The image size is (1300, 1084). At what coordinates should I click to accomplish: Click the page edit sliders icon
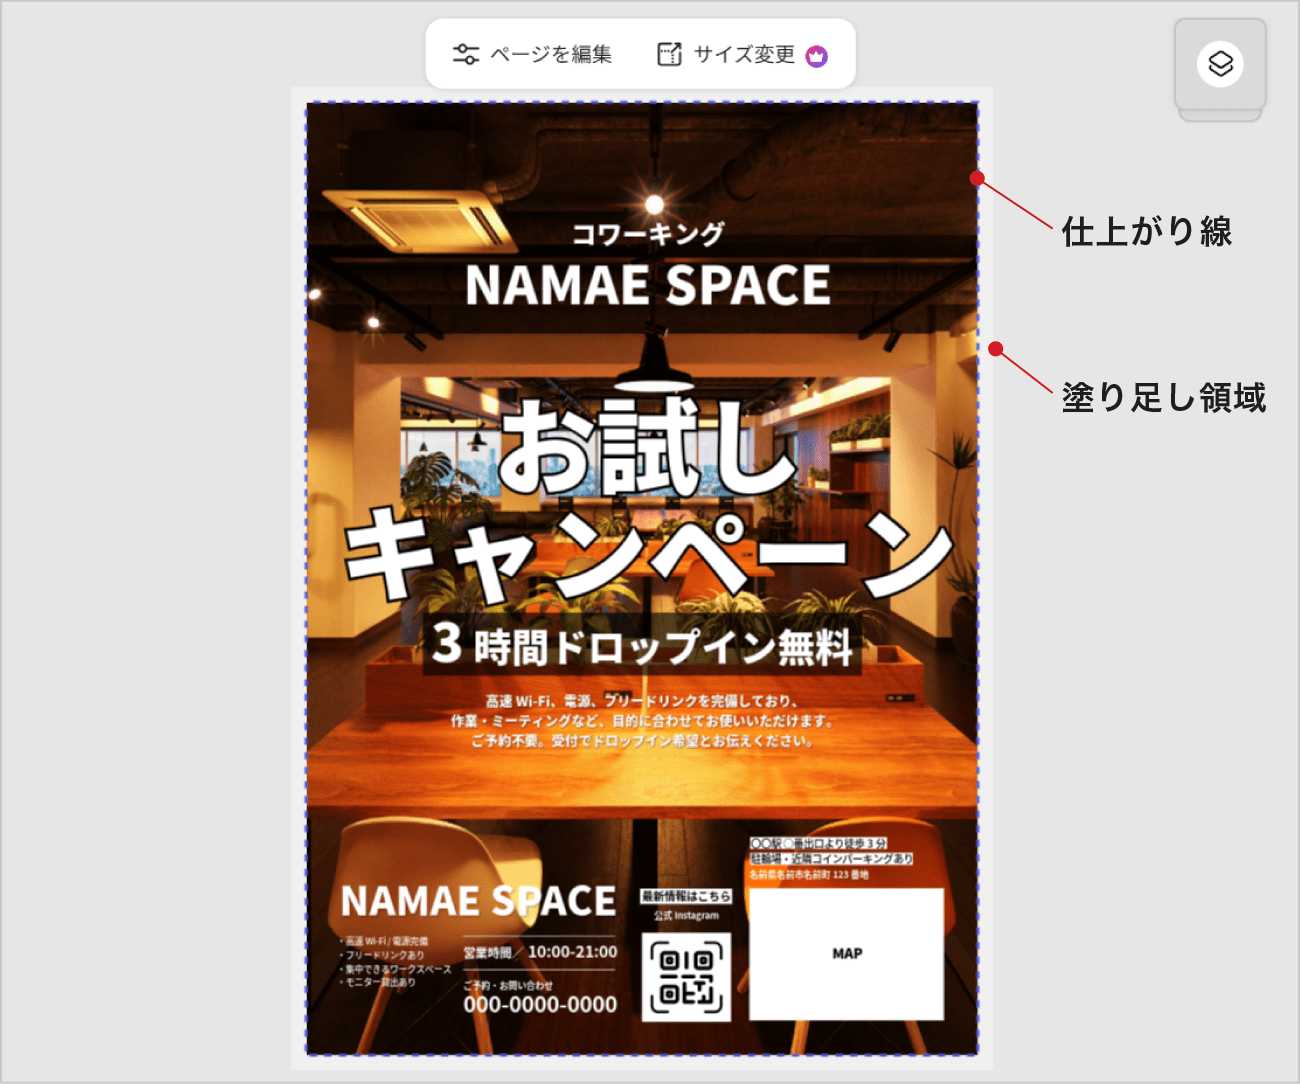pos(466,55)
